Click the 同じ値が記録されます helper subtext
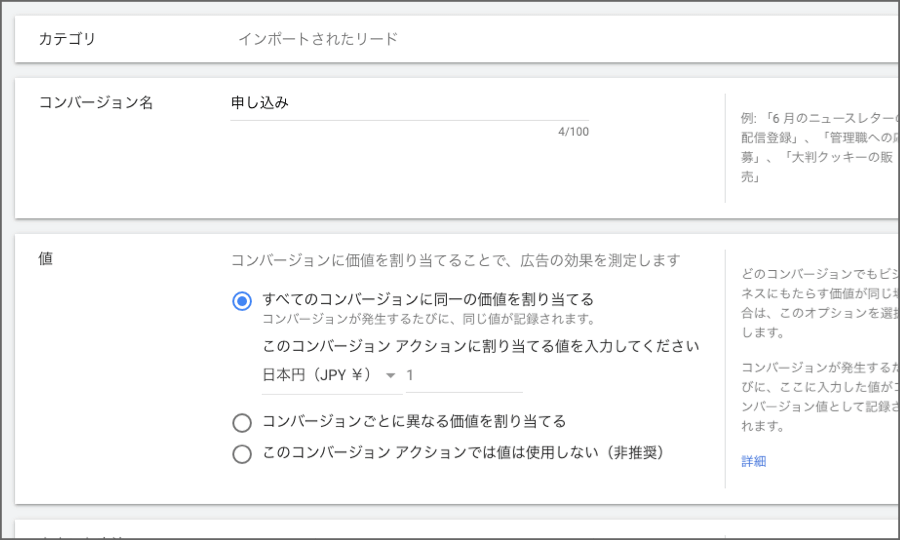The image size is (900, 540). (428, 320)
